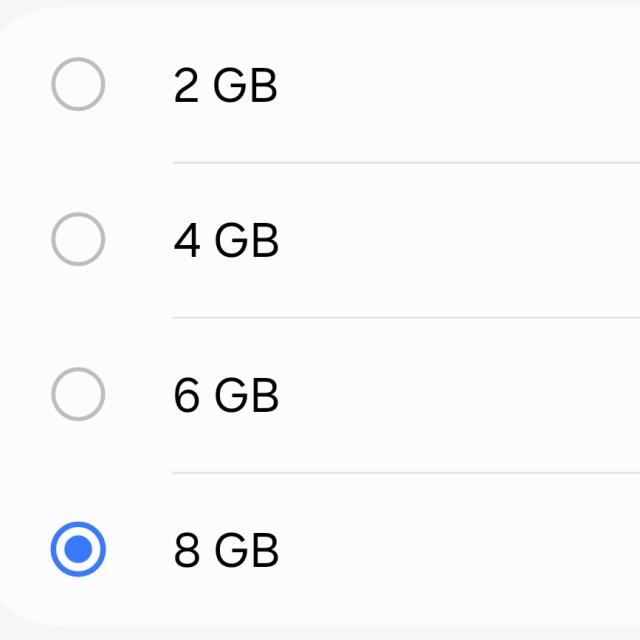This screenshot has width=640, height=640.
Task: Switch the size to 6 GB
Action: [x=78, y=395]
